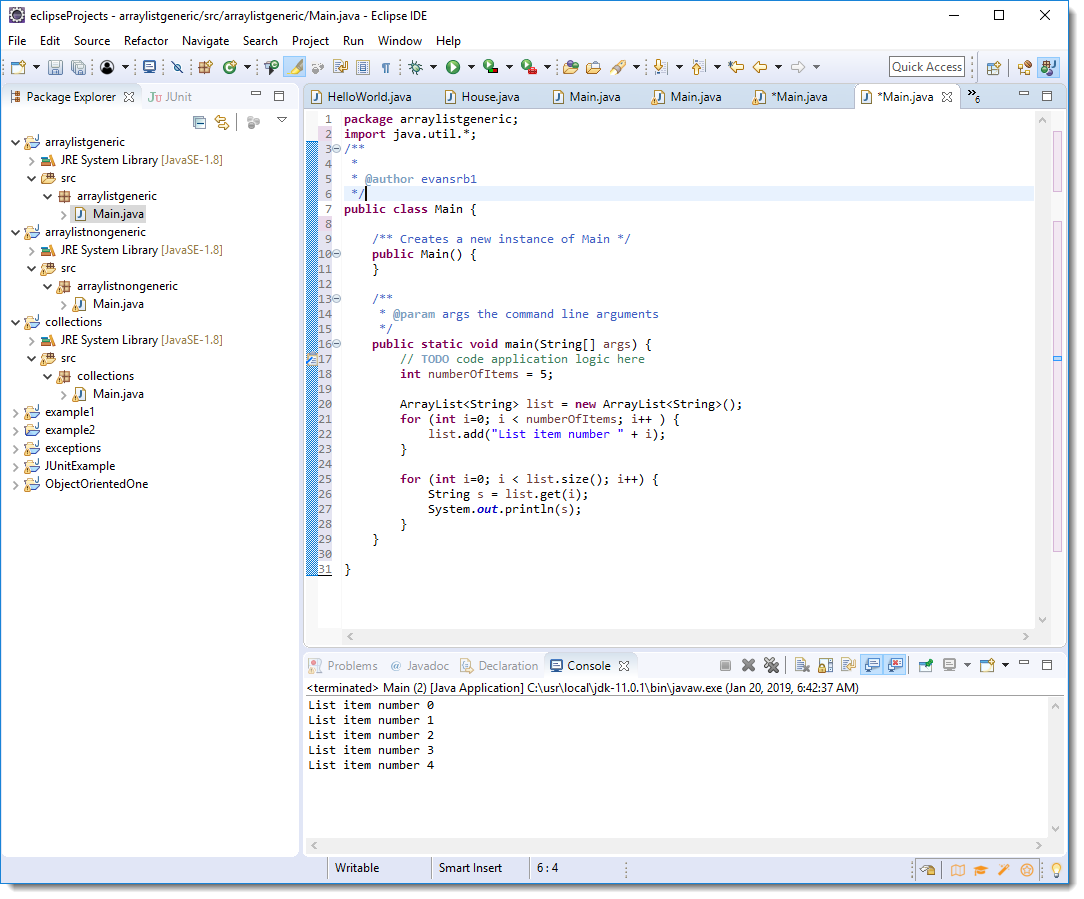Go back with the yellow Back arrow
The image size is (1084, 899).
pyautogui.click(x=760, y=67)
